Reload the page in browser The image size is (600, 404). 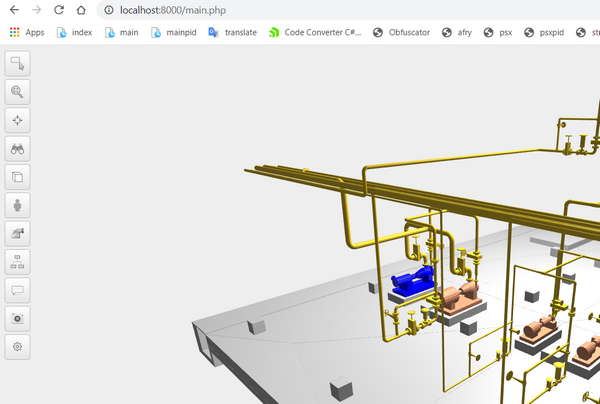(x=59, y=10)
